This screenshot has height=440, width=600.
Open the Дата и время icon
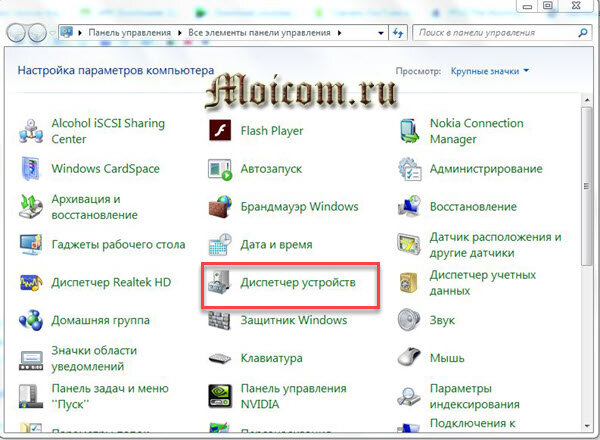pos(220,244)
